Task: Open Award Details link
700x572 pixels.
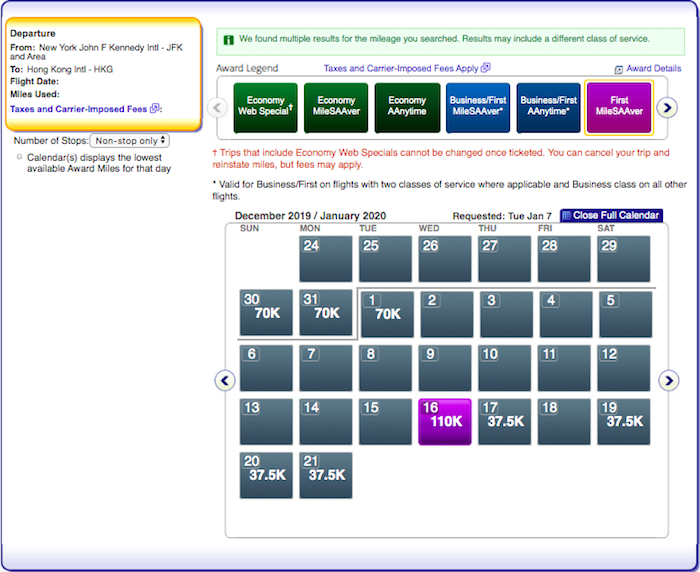Action: click(x=654, y=68)
